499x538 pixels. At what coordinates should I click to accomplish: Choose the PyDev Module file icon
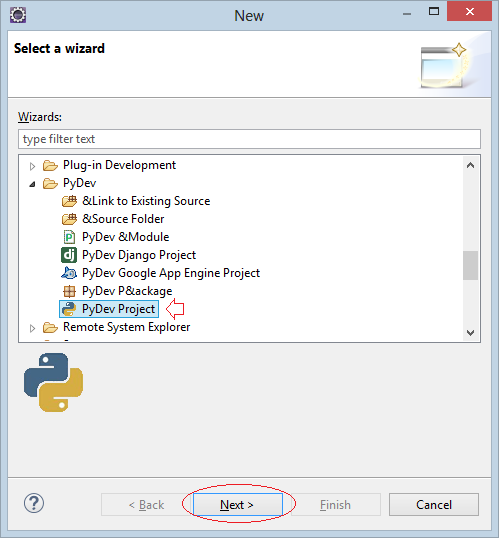tap(69, 237)
